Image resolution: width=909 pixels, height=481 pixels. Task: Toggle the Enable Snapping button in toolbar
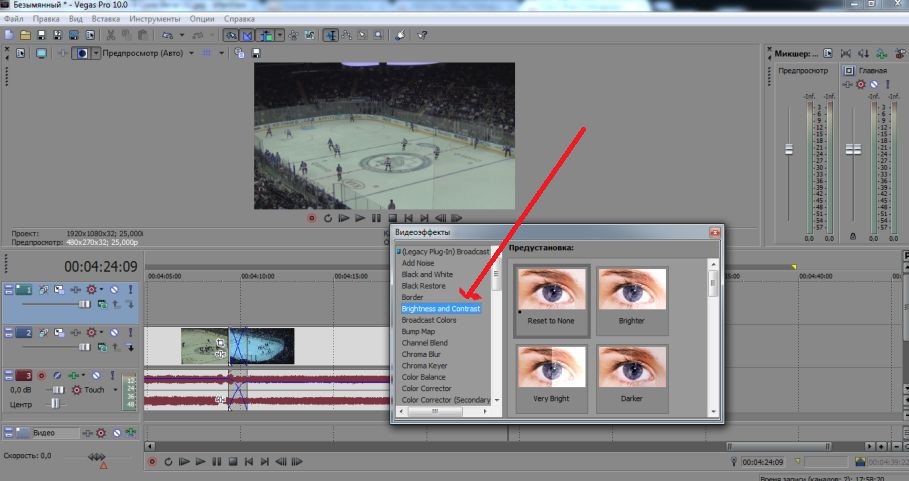231,35
